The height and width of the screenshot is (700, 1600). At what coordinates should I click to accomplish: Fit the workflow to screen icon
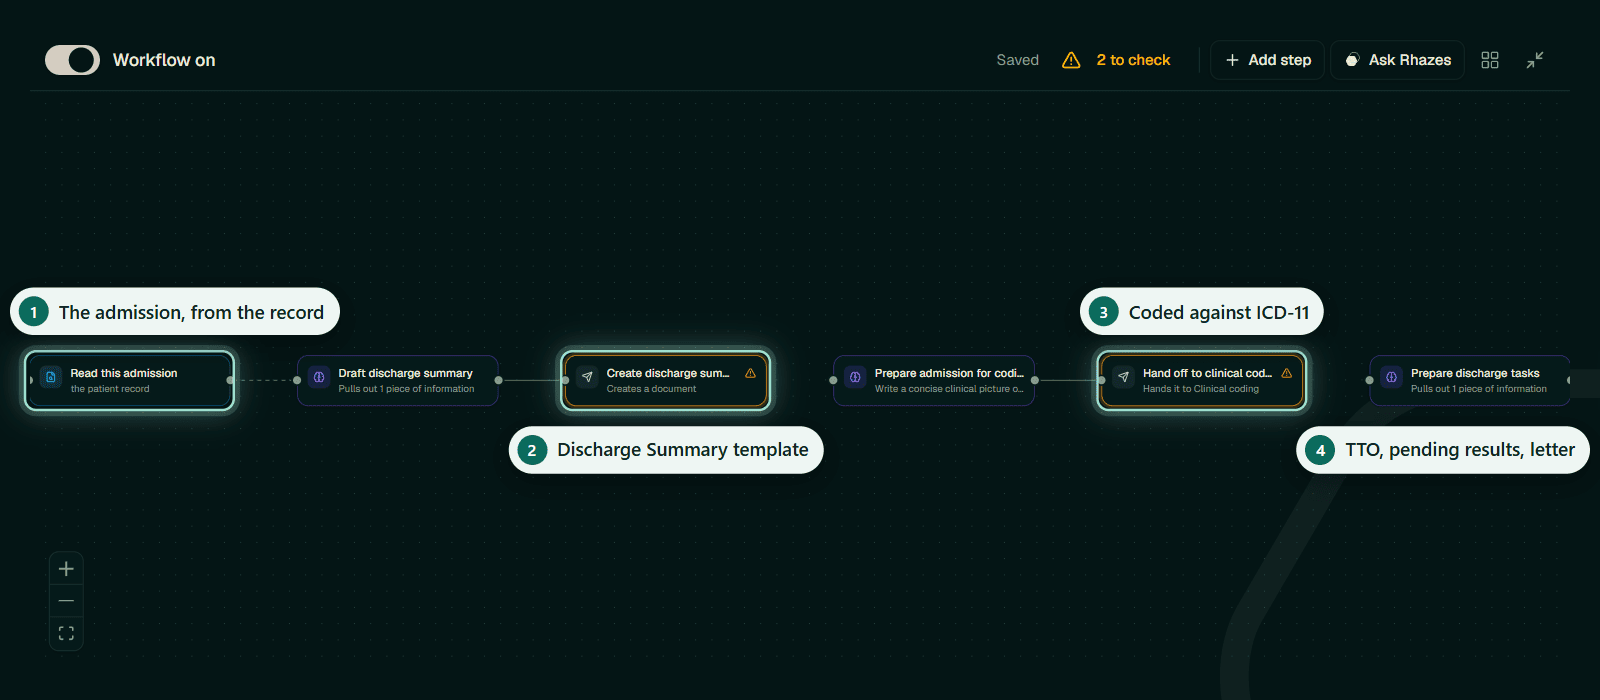click(66, 633)
